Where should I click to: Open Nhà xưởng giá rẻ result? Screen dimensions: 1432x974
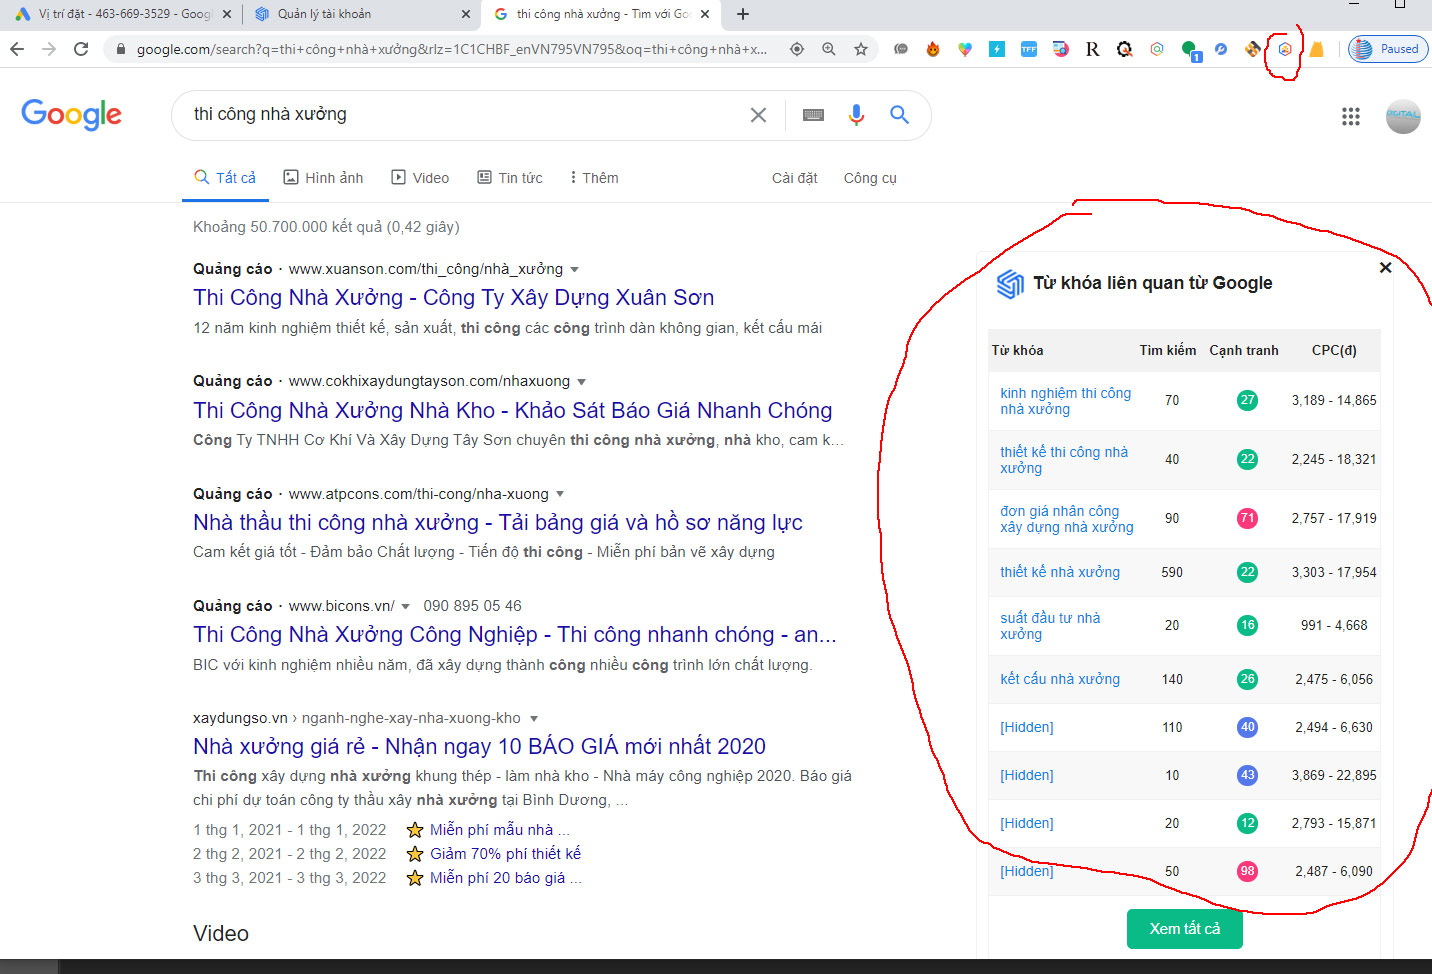(x=479, y=747)
